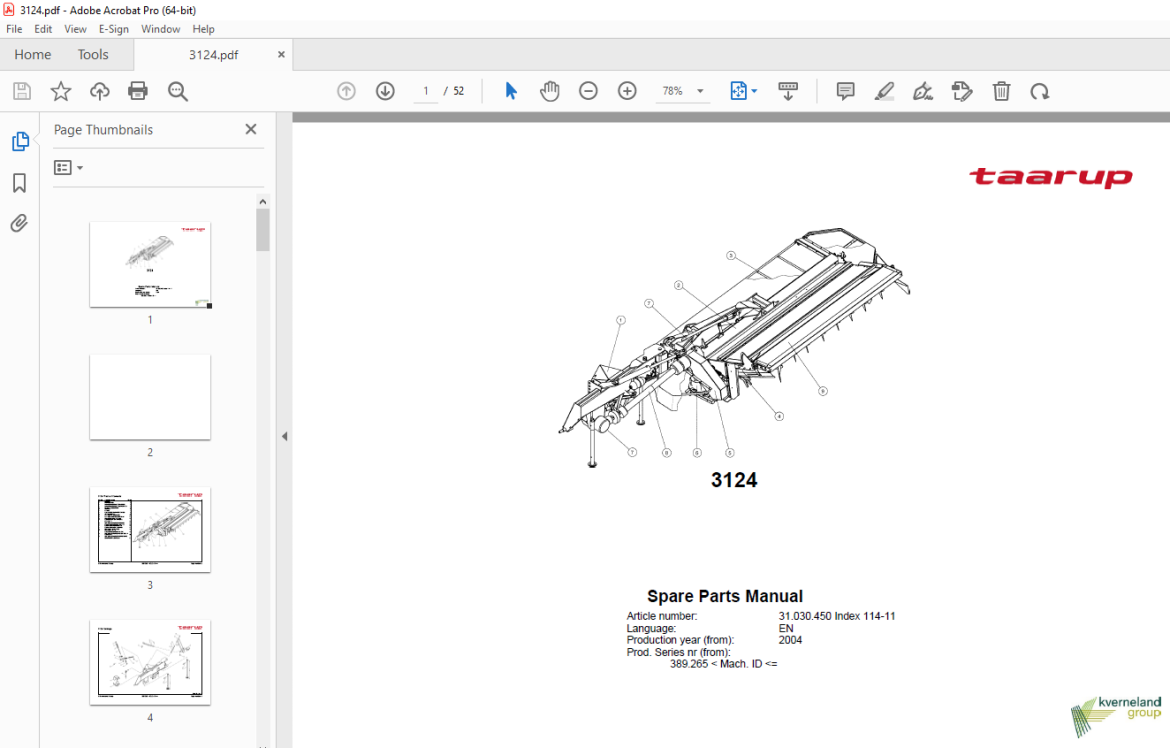This screenshot has width=1170, height=748.
Task: Expand the fit page options arrow
Action: 754,91
